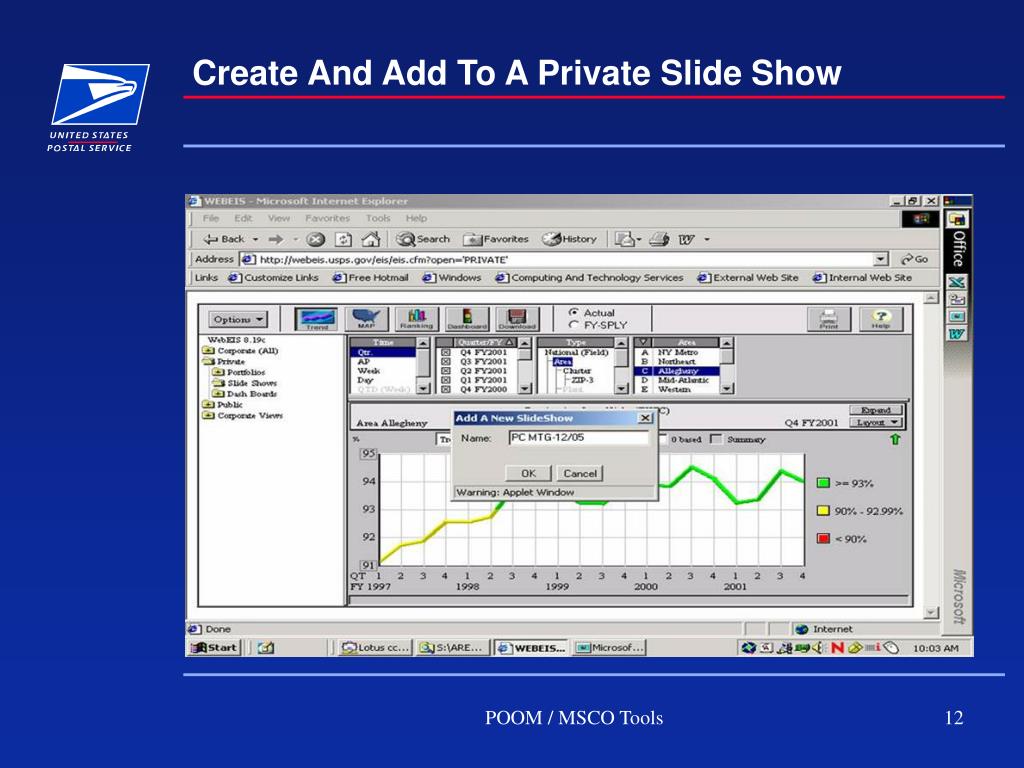Click Cancel in the SlideShow dialog
Viewport: 1024px width, 768px height.
coord(580,473)
